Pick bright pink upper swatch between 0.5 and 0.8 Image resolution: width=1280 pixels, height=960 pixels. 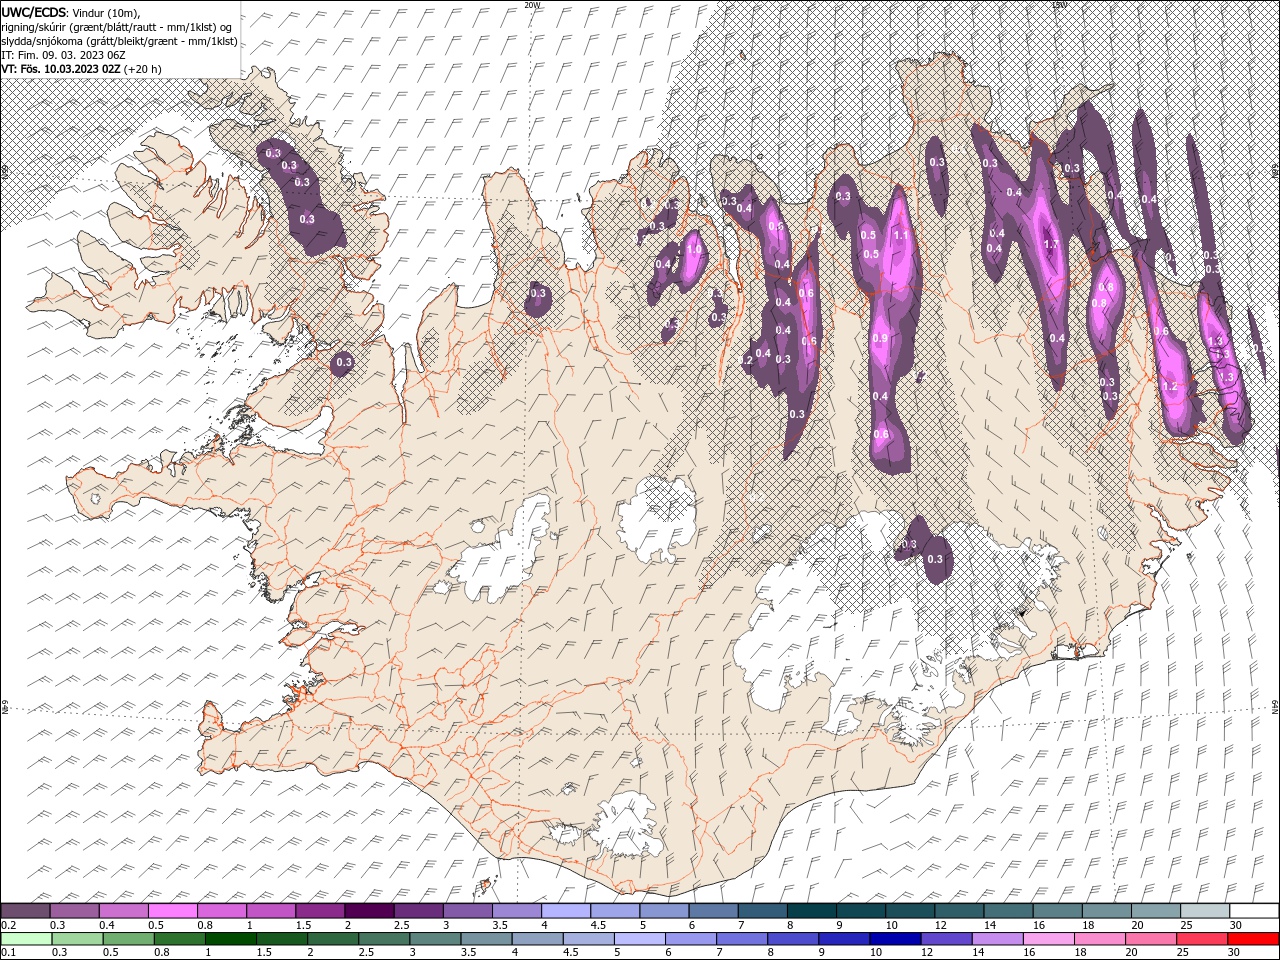point(173,911)
